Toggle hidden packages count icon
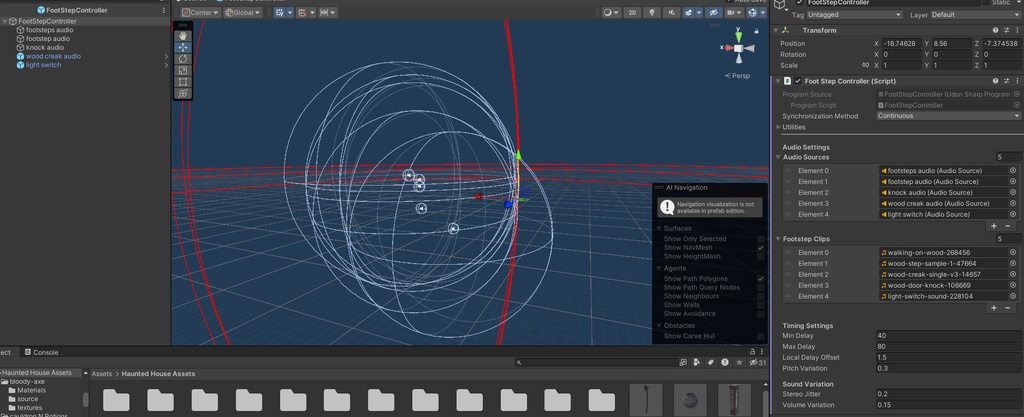 tap(758, 362)
